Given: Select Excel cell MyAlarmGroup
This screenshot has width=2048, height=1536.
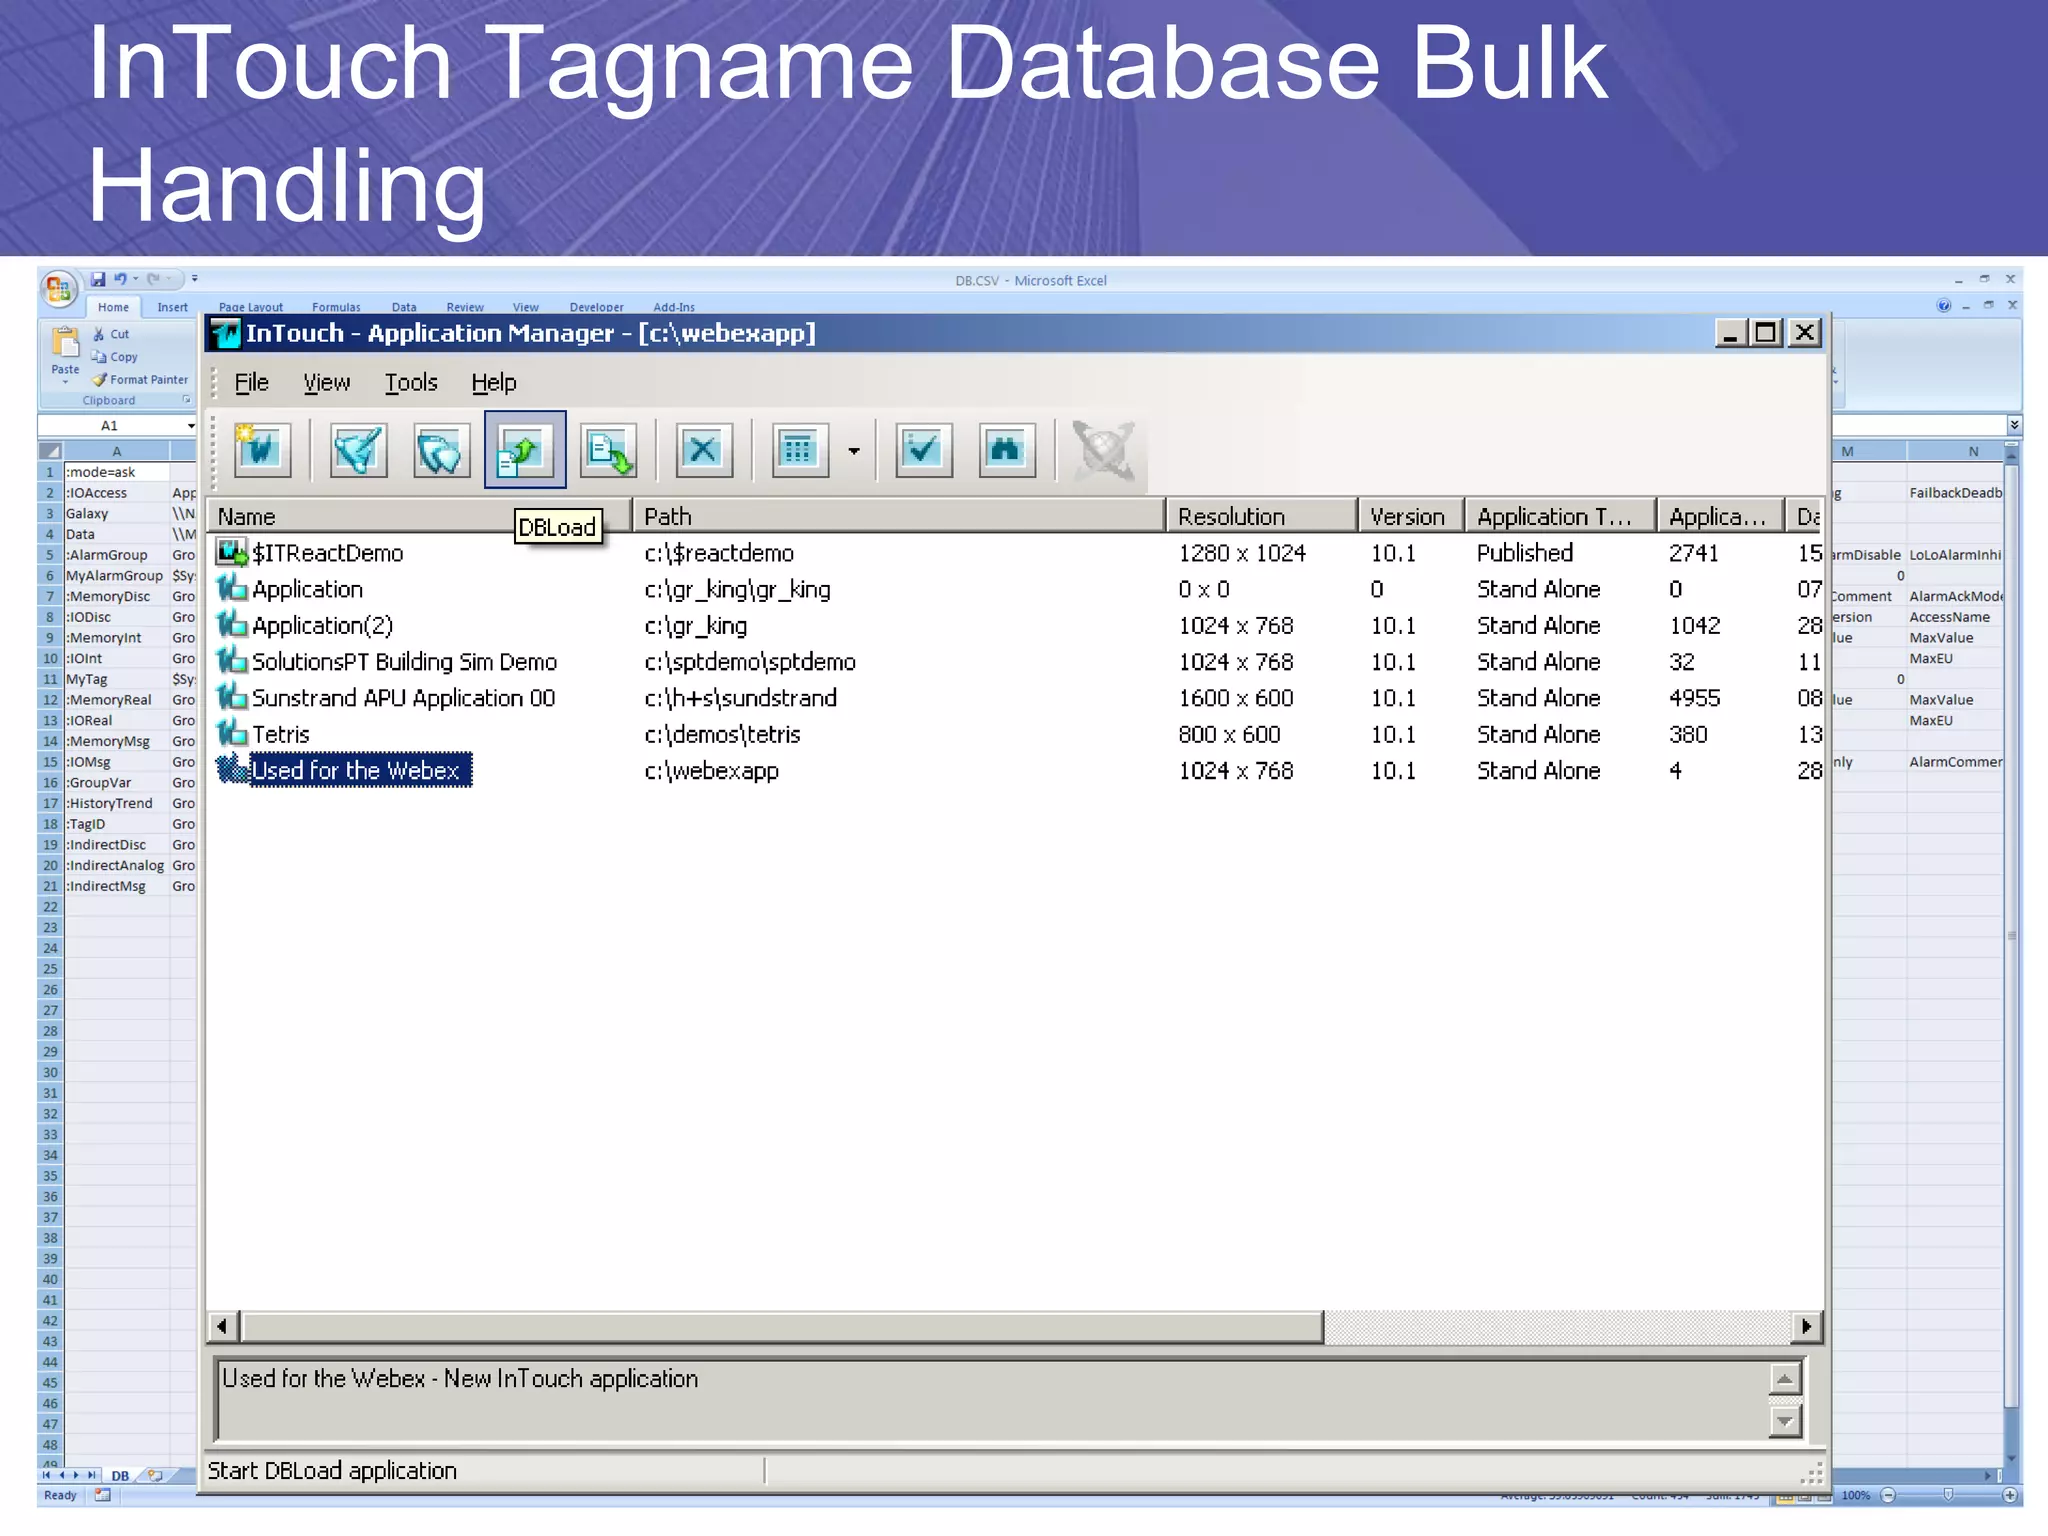Looking at the screenshot, I should [116, 576].
